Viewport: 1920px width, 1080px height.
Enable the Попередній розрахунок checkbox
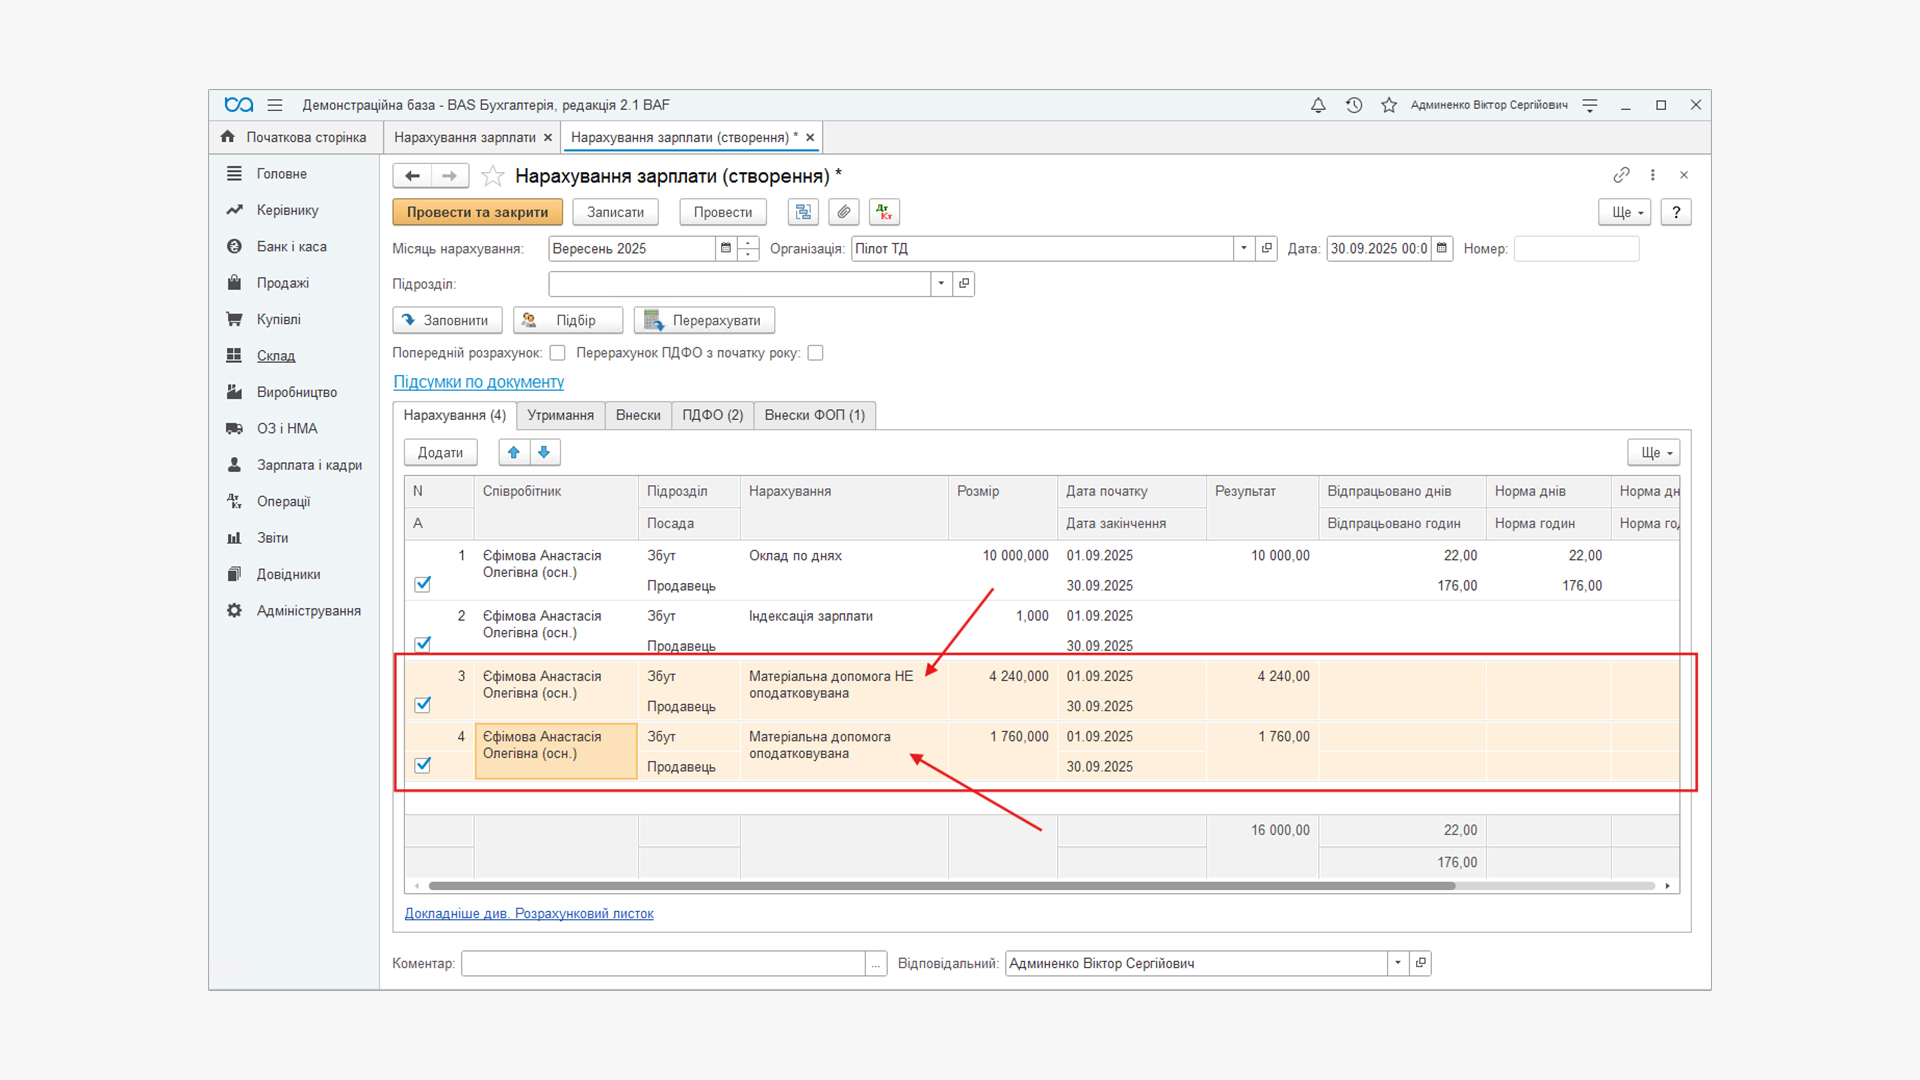pos(558,353)
